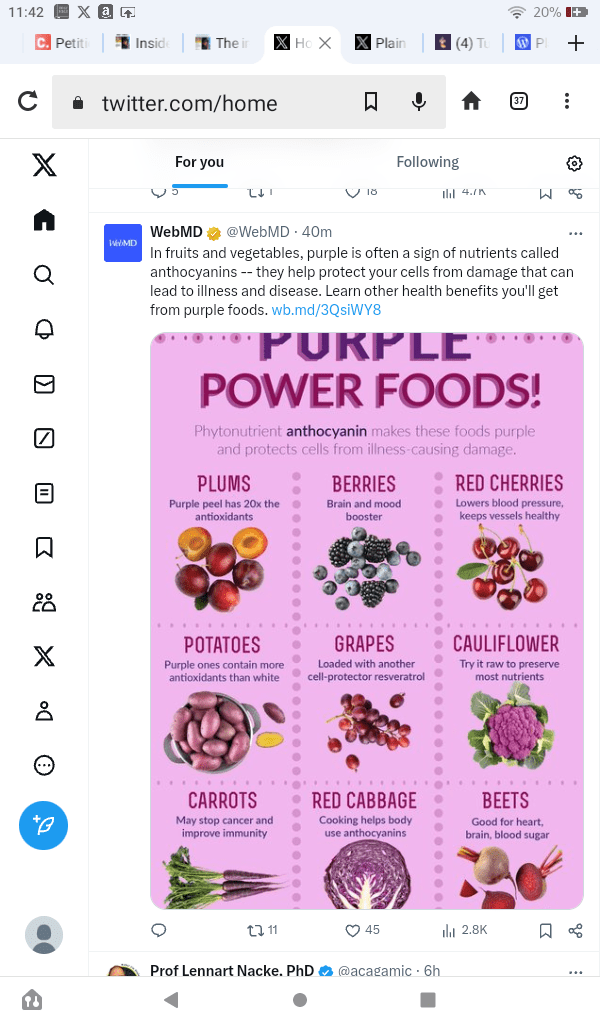Click the twitter.com/home address bar
This screenshot has width=600, height=1024.
pos(190,102)
